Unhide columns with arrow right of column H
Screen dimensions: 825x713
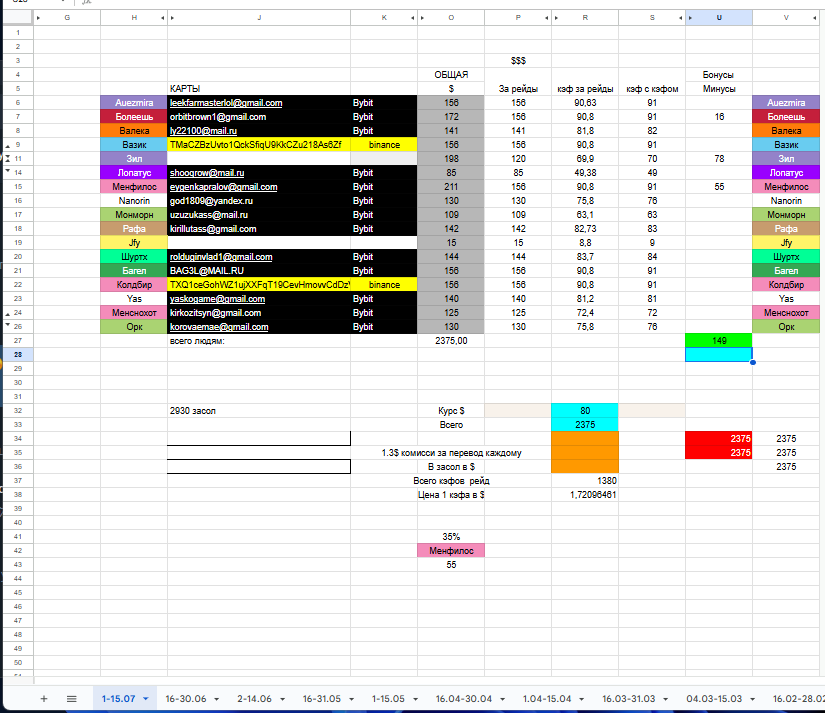click(163, 18)
